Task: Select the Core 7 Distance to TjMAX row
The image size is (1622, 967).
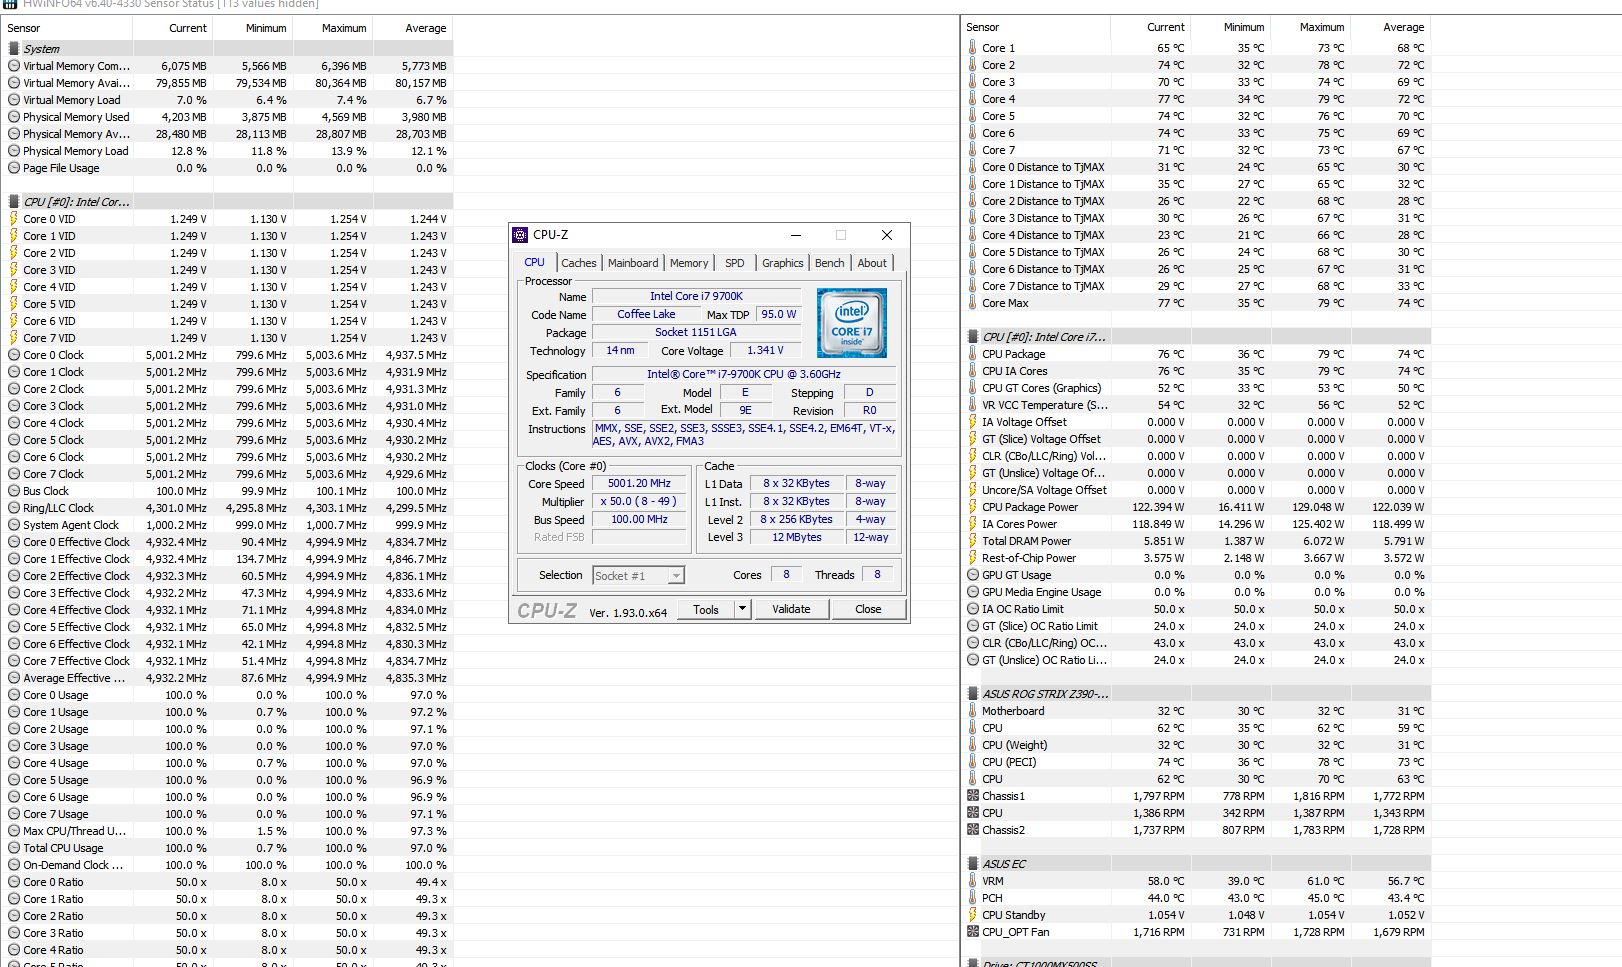Action: click(x=1197, y=286)
